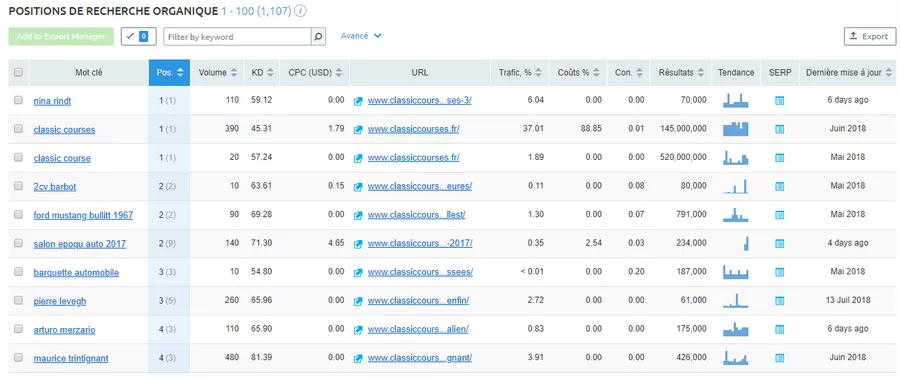The width and height of the screenshot is (900, 377).
Task: Click external link icon in pierre levegh row
Action: (x=358, y=301)
